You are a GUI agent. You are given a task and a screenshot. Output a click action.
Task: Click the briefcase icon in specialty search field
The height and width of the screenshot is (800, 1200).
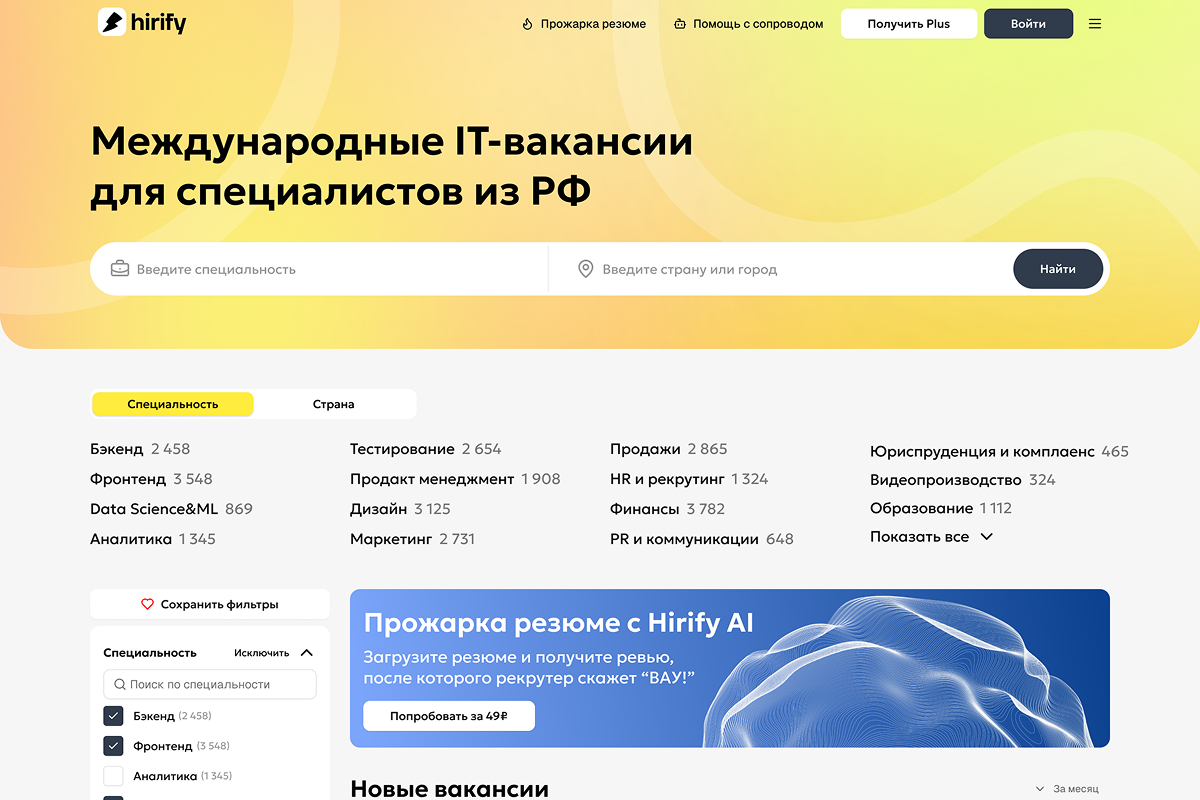click(120, 268)
